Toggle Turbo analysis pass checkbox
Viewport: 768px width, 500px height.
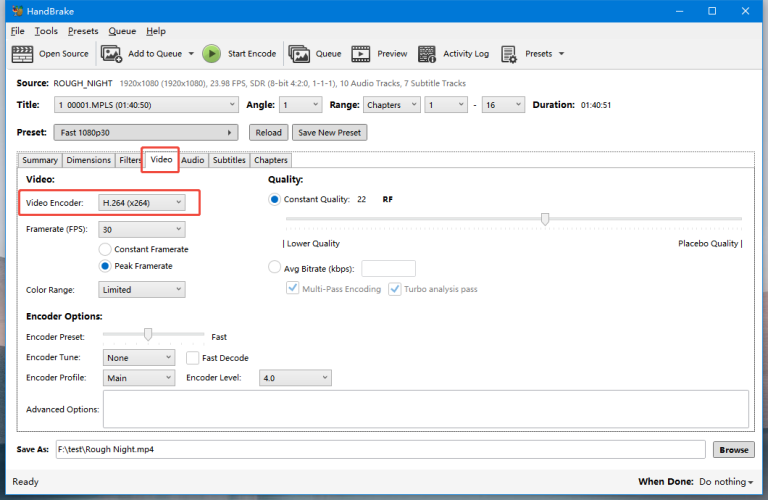(x=395, y=289)
